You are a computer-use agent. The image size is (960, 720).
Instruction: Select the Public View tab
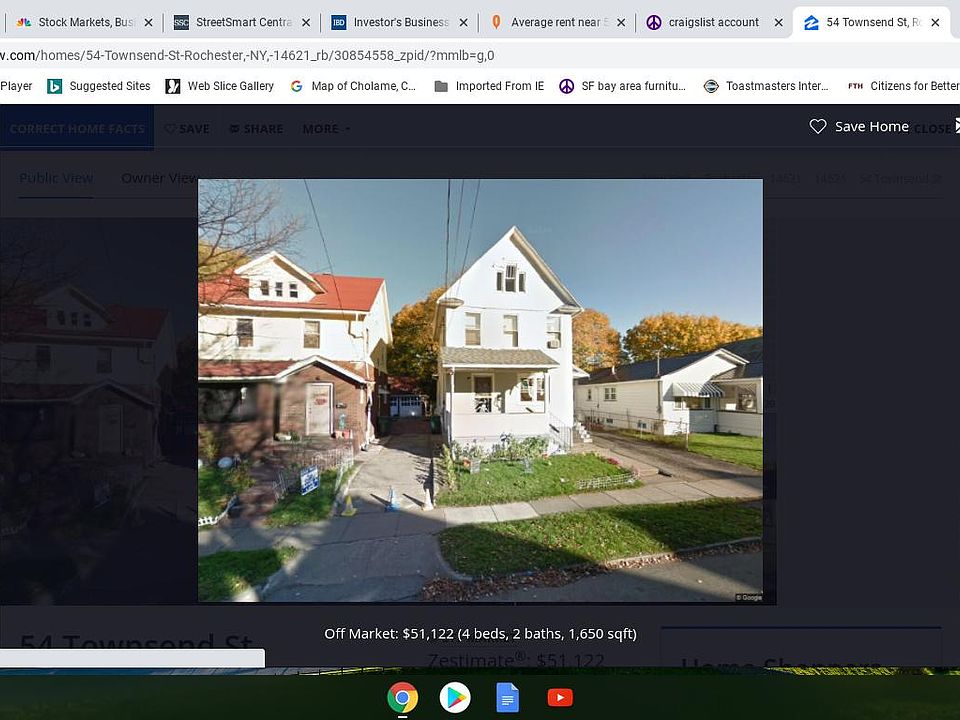click(x=56, y=178)
